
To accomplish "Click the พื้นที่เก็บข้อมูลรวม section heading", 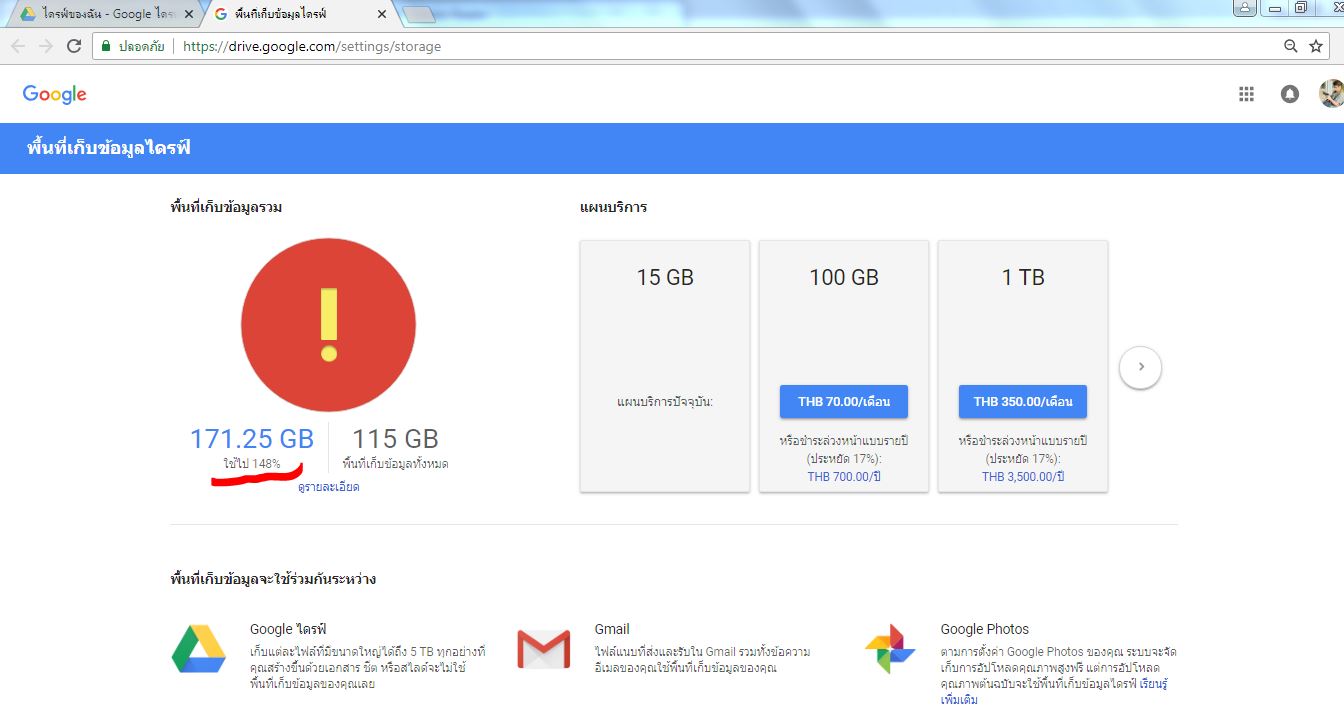I will (x=226, y=208).
